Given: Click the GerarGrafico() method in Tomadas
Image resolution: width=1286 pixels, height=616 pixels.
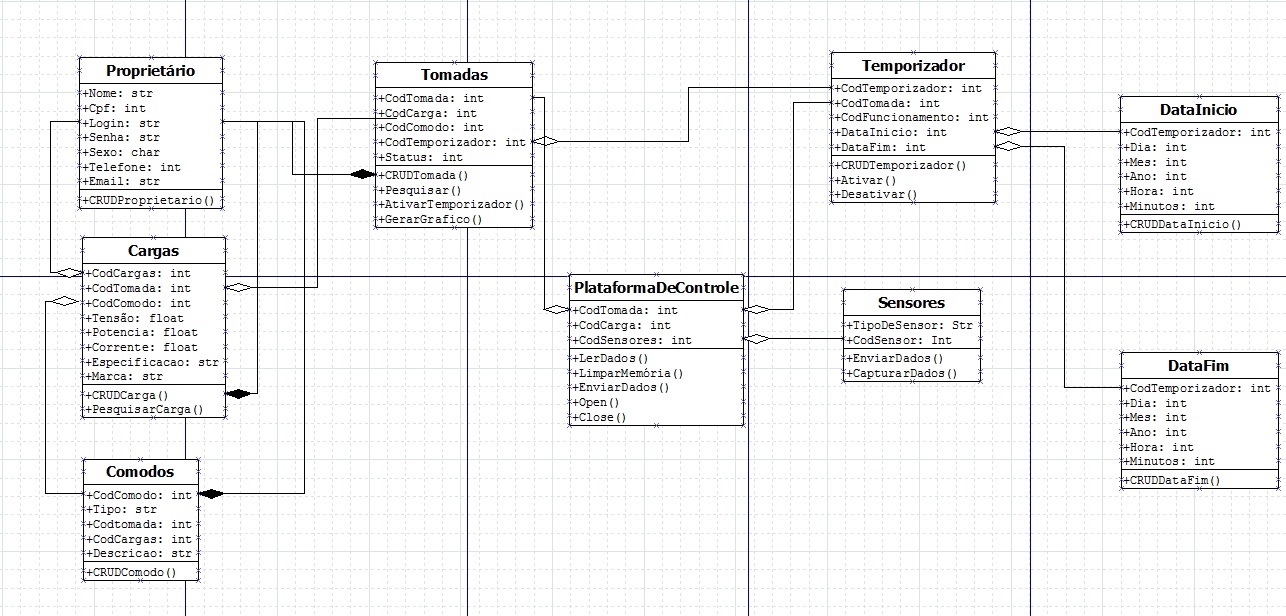Looking at the screenshot, I should tap(426, 219).
